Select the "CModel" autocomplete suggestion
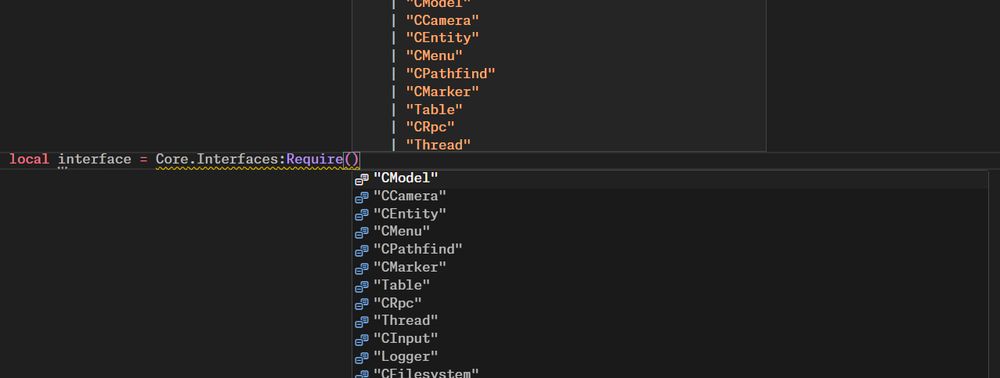Image resolution: width=1000 pixels, height=378 pixels. [670, 179]
